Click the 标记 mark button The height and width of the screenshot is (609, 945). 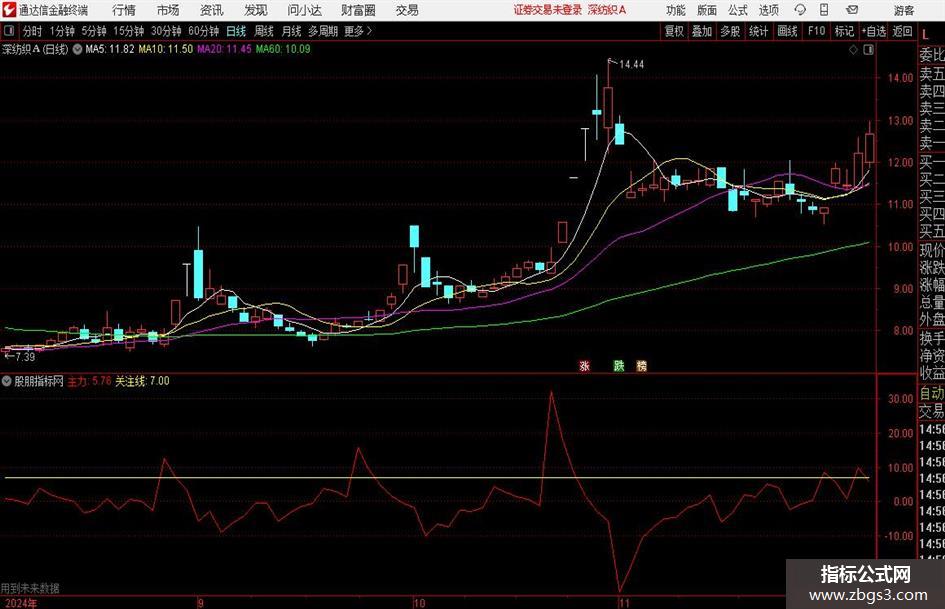pyautogui.click(x=844, y=31)
